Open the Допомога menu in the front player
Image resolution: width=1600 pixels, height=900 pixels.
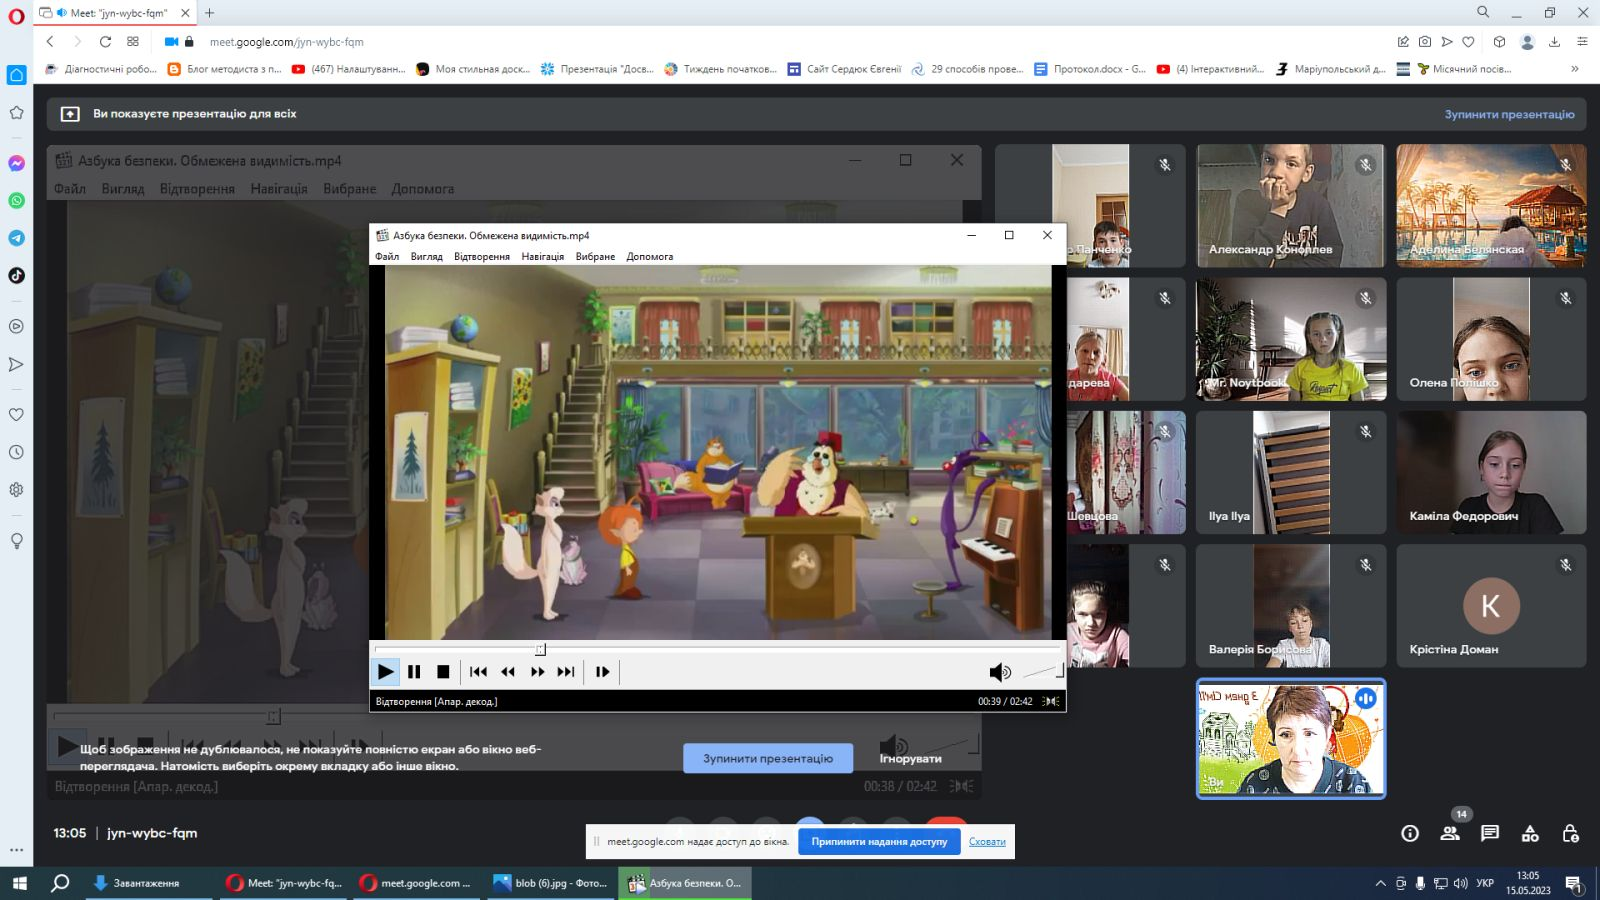coord(650,256)
